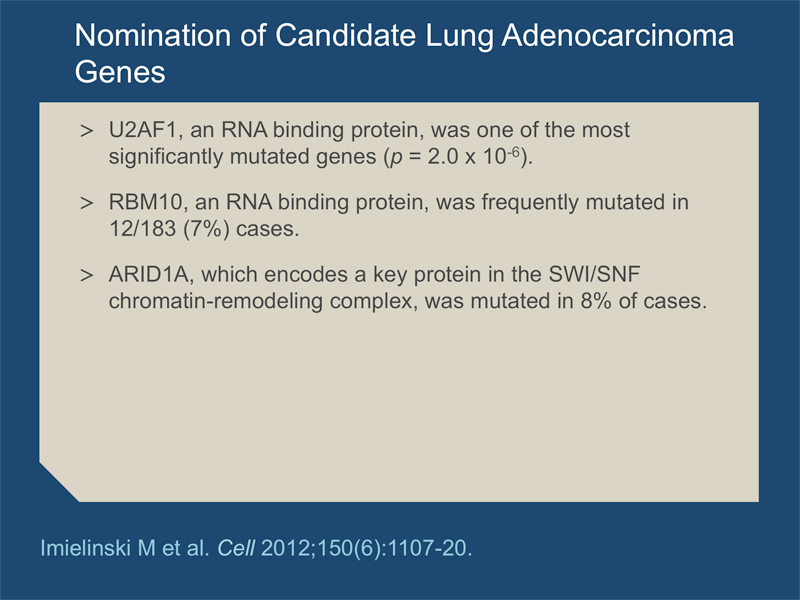Click the '12/183 (7%) cases' text
This screenshot has width=800, height=600.
tap(204, 229)
